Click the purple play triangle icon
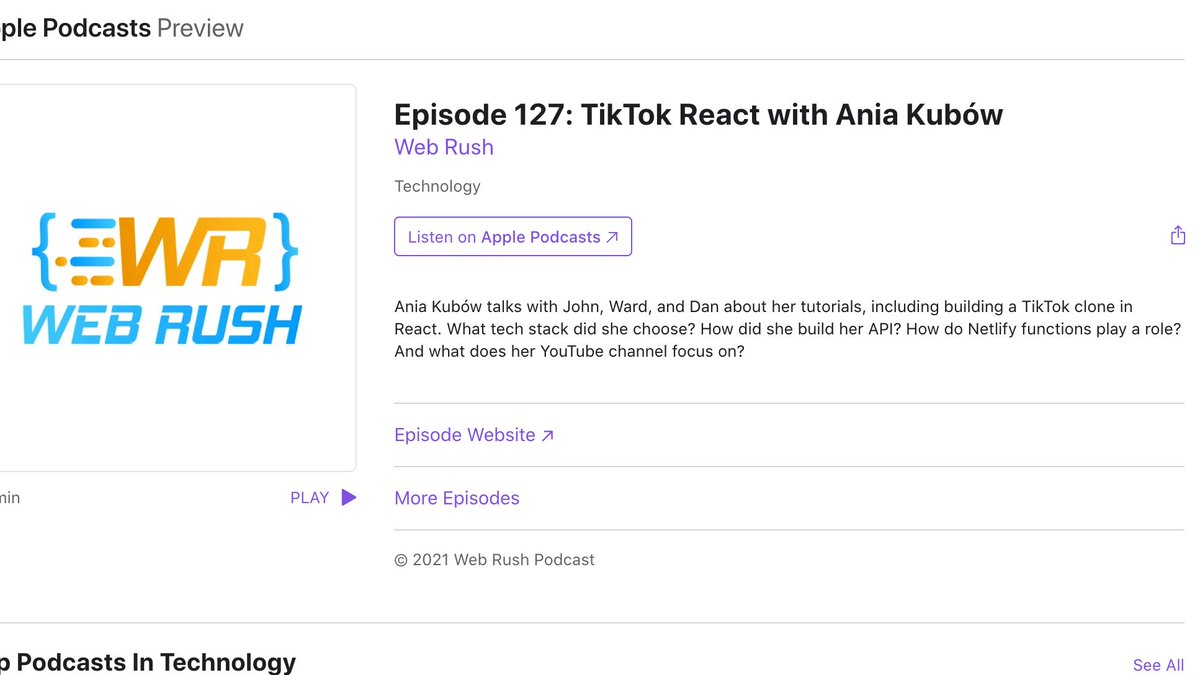The width and height of the screenshot is (1200, 675). [x=348, y=497]
